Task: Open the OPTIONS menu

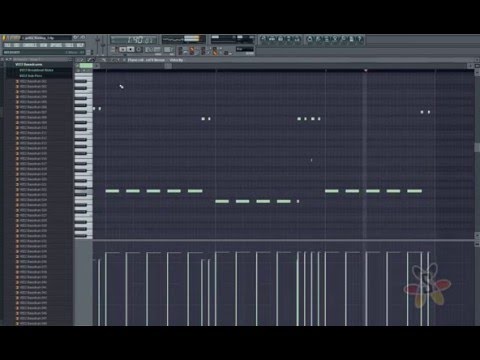Action: click(56, 45)
